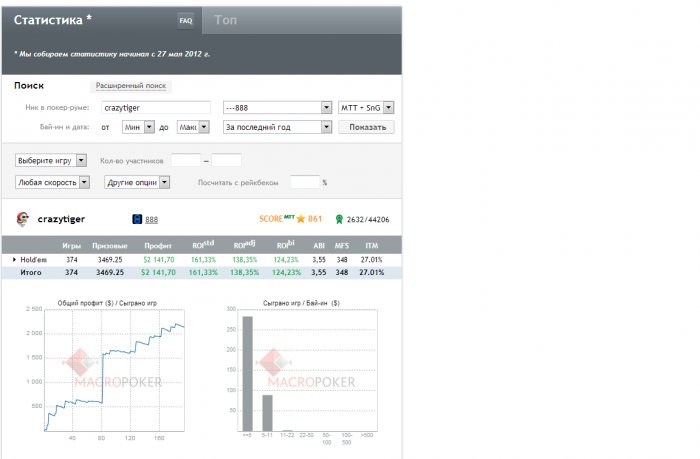Sort by ROI adj column header
Viewport: 700px width, 459px height.
(x=244, y=245)
